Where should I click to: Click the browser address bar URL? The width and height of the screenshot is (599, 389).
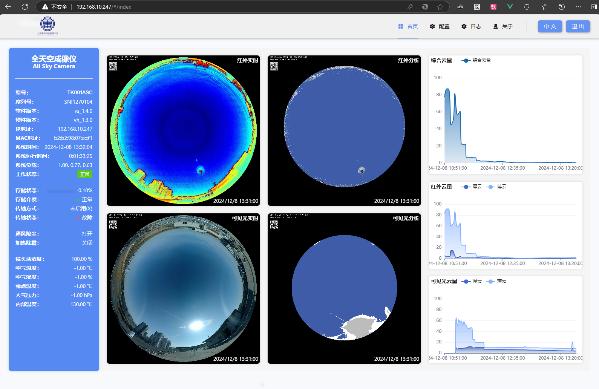click(104, 7)
